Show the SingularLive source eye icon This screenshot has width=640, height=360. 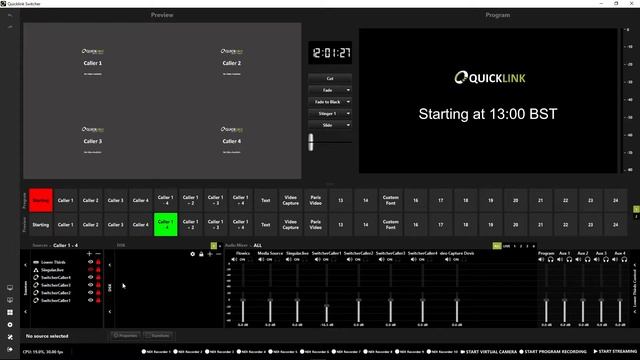tap(91, 270)
